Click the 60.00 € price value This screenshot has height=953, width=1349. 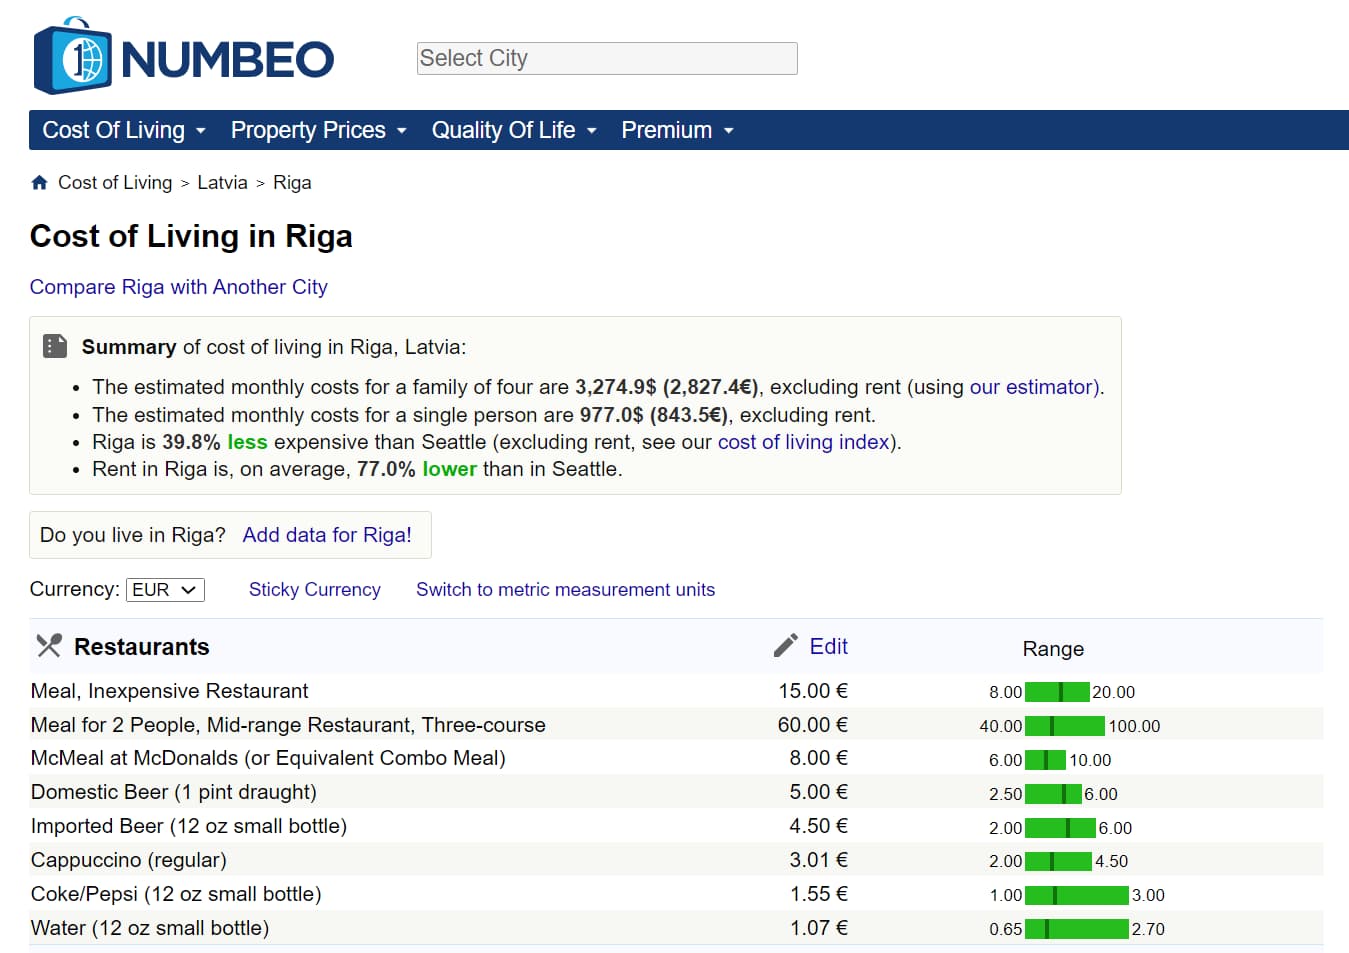coord(813,725)
